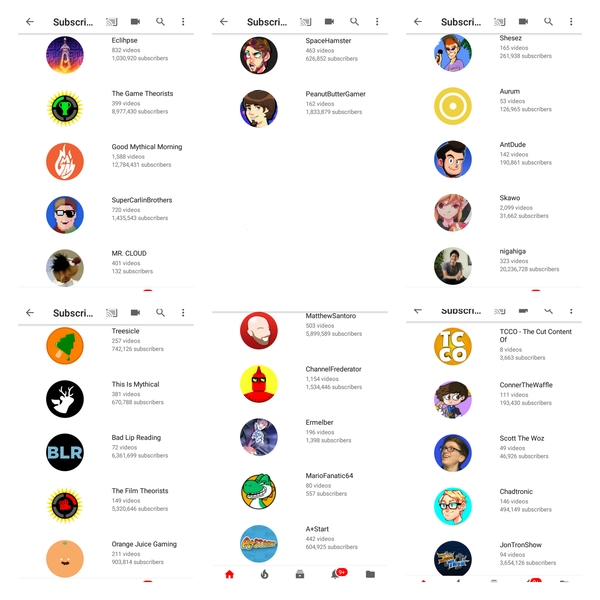
Task: Open the JonTronShow channel entry
Action: [x=494, y=559]
